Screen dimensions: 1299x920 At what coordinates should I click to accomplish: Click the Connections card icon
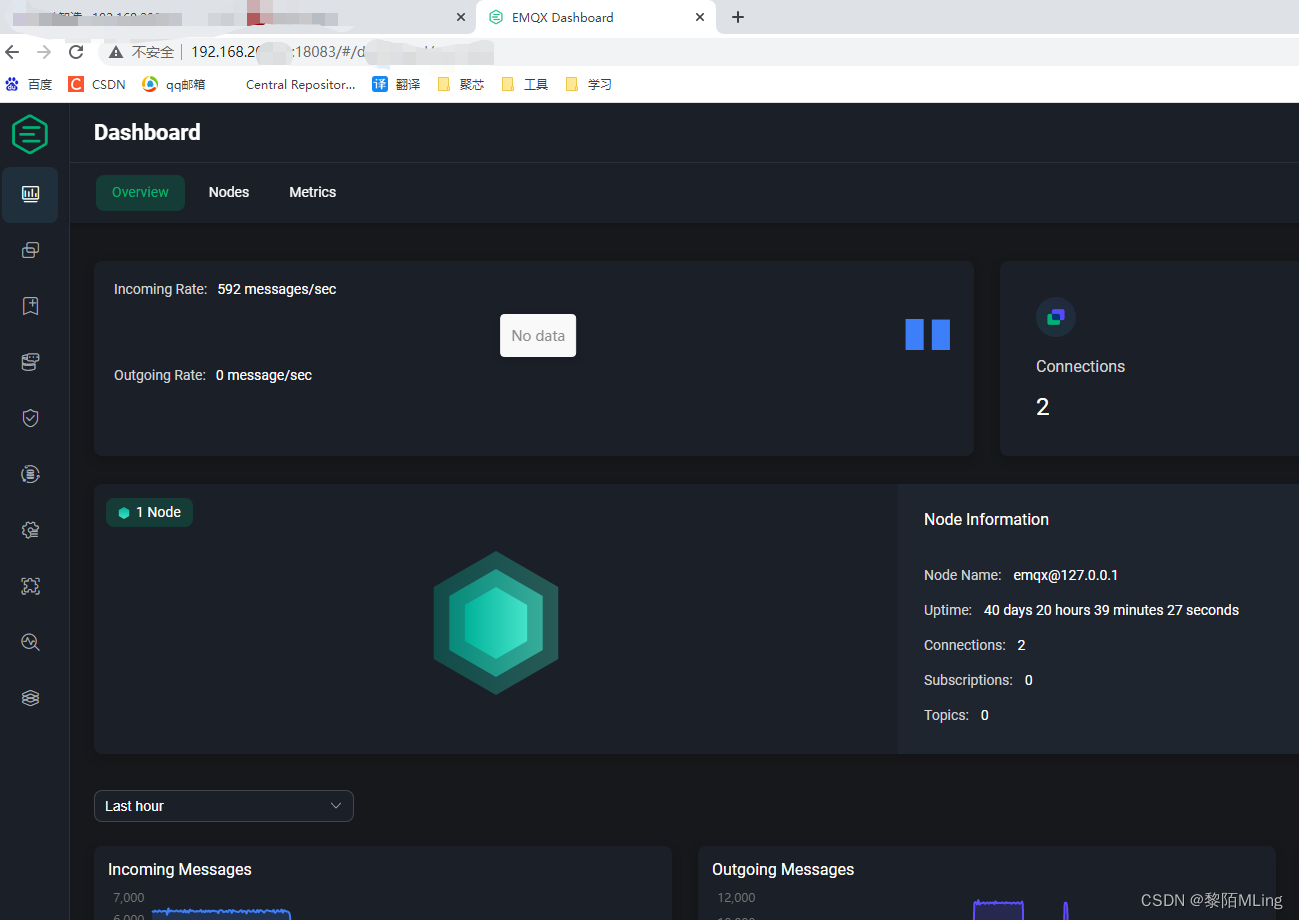coord(1056,317)
